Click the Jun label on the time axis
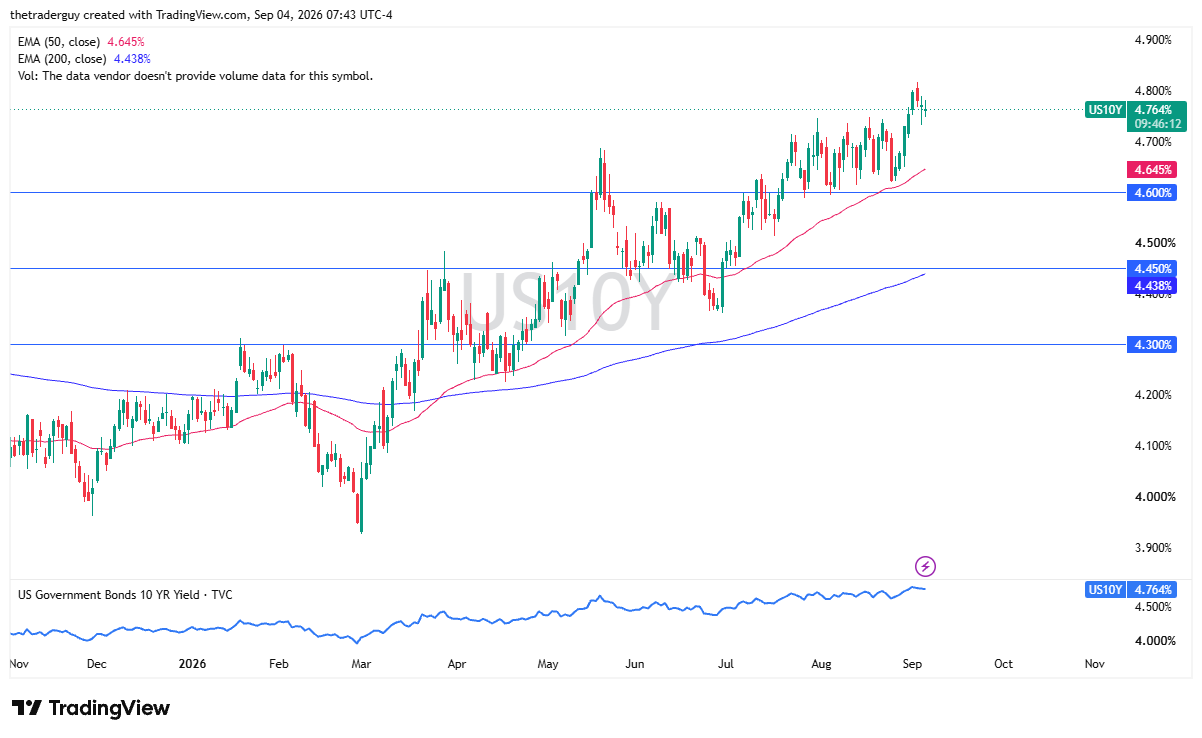The width and height of the screenshot is (1202, 738). (x=635, y=663)
